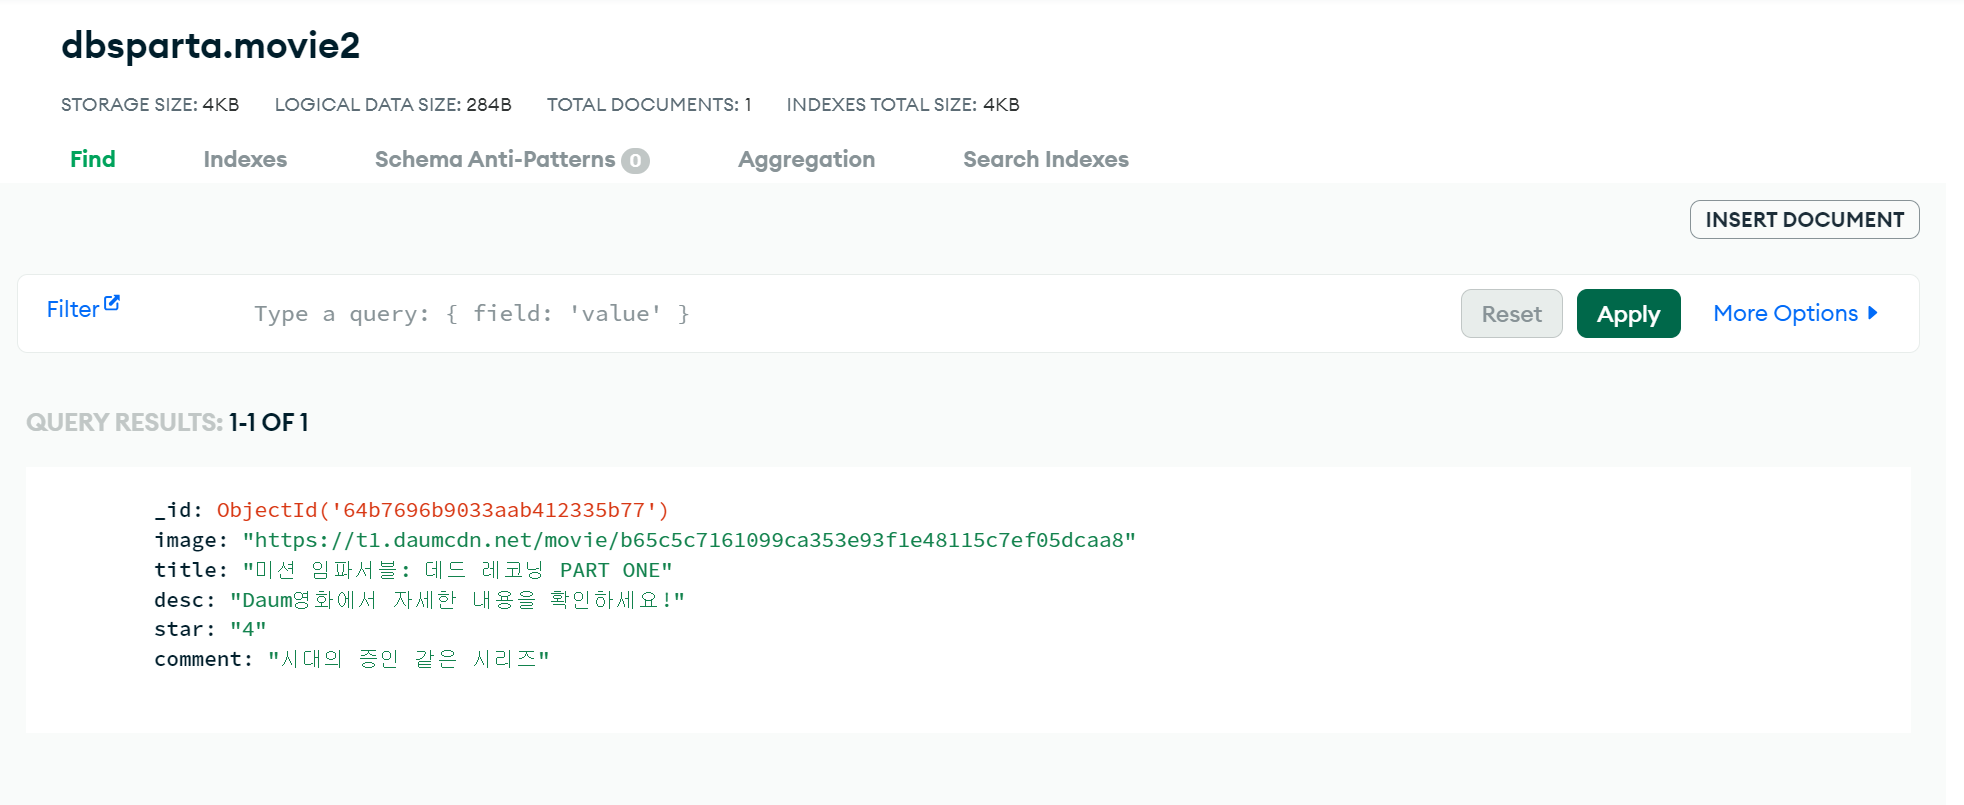
Task: Click the dbsparta.movie2 collection heading
Action: [210, 46]
